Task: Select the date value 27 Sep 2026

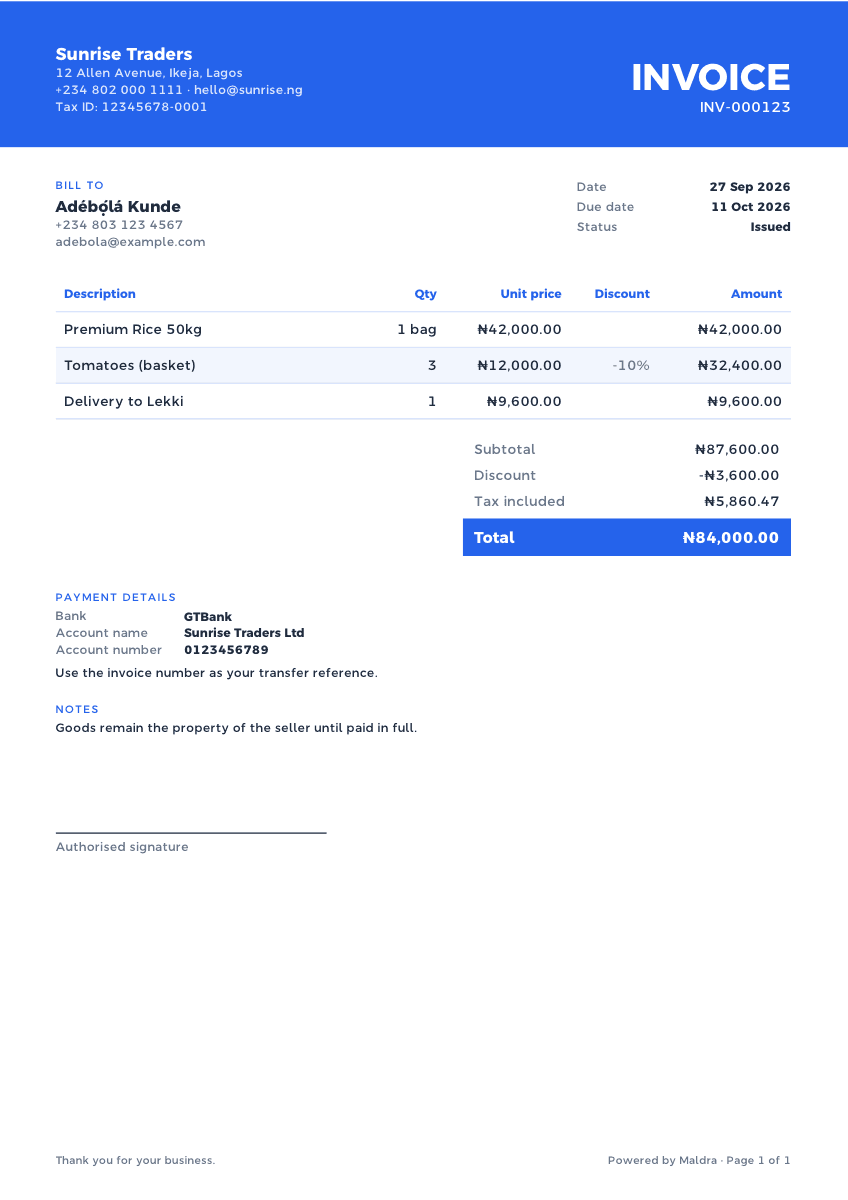Action: (x=750, y=187)
